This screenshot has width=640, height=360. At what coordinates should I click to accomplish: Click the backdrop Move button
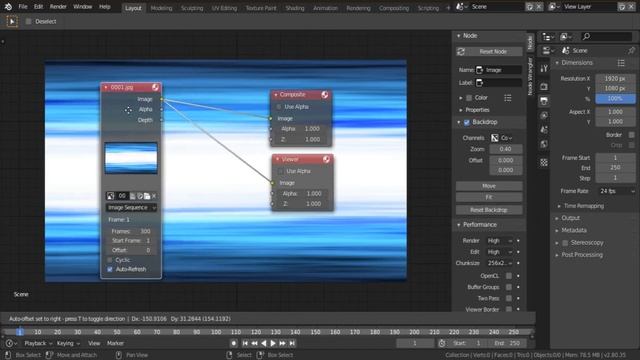click(x=489, y=186)
